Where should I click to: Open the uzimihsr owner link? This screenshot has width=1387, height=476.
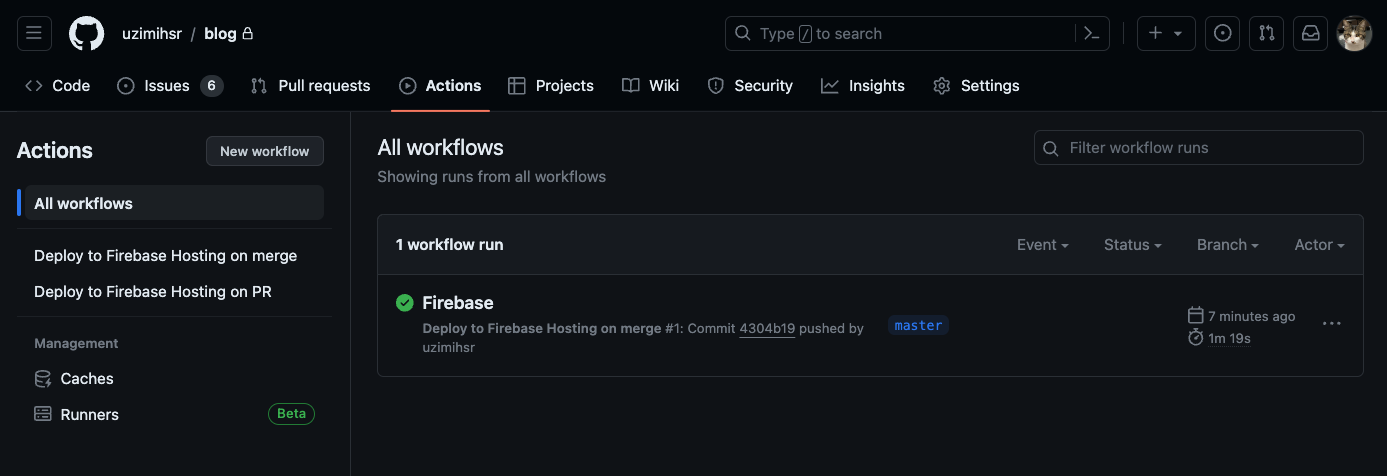click(x=152, y=33)
